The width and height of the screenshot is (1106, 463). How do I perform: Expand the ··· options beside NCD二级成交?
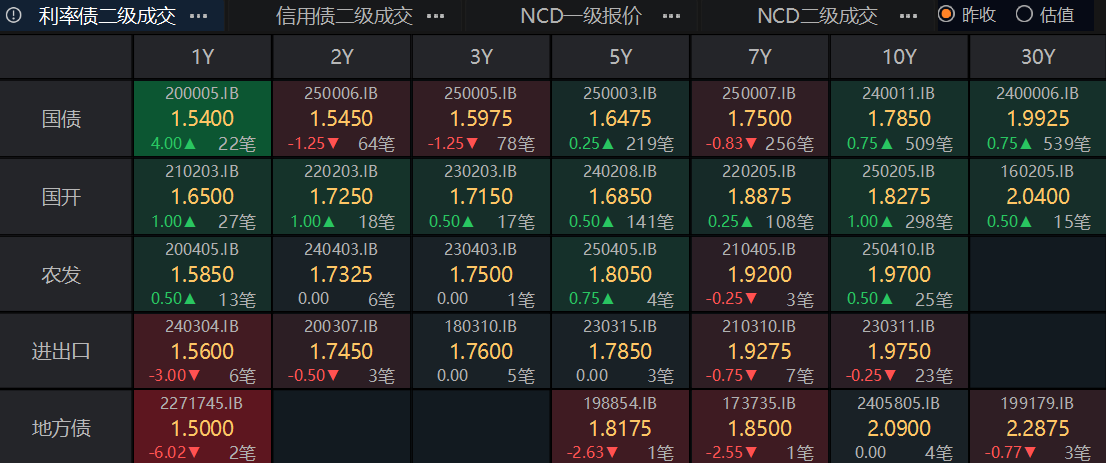906,16
